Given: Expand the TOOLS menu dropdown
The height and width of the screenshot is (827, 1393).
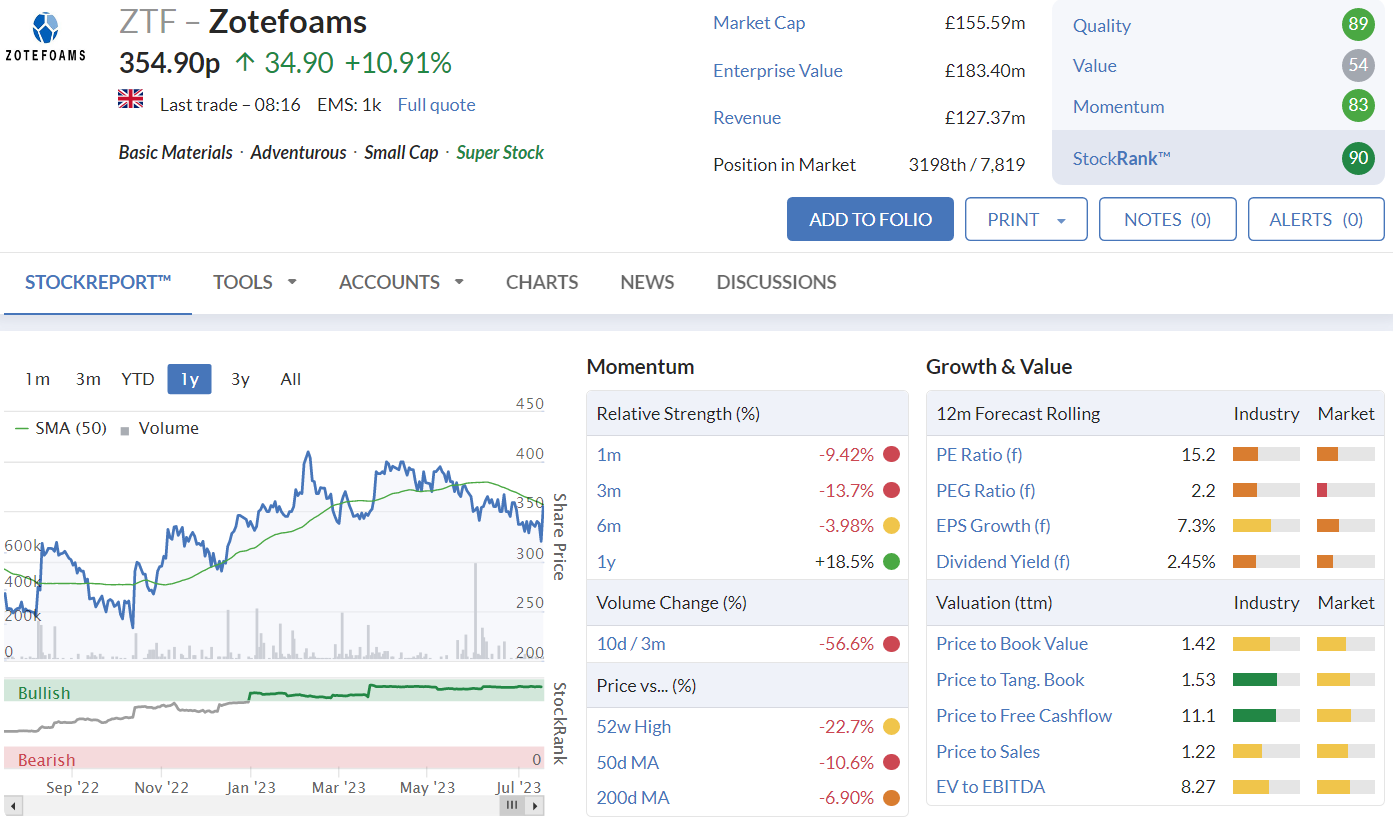Looking at the screenshot, I should (292, 282).
